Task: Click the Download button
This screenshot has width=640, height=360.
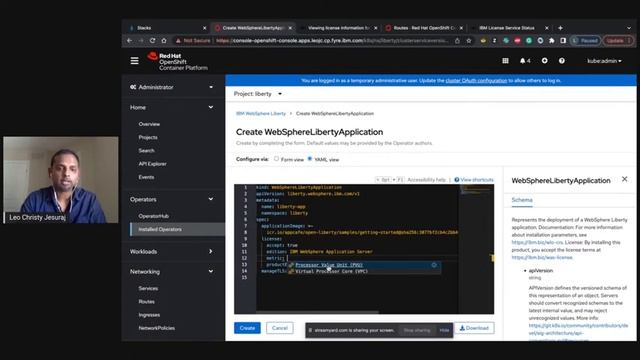Action: pos(474,328)
